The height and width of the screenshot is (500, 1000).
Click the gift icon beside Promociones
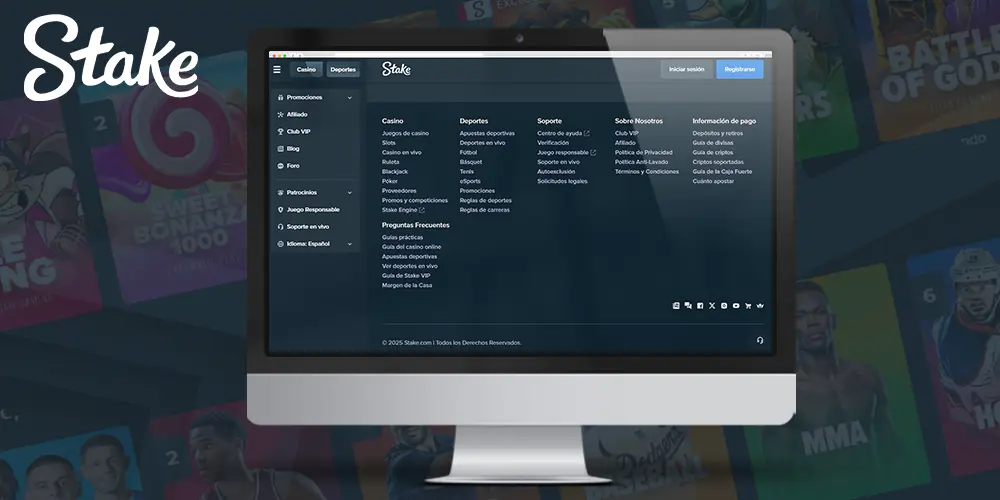(x=281, y=98)
